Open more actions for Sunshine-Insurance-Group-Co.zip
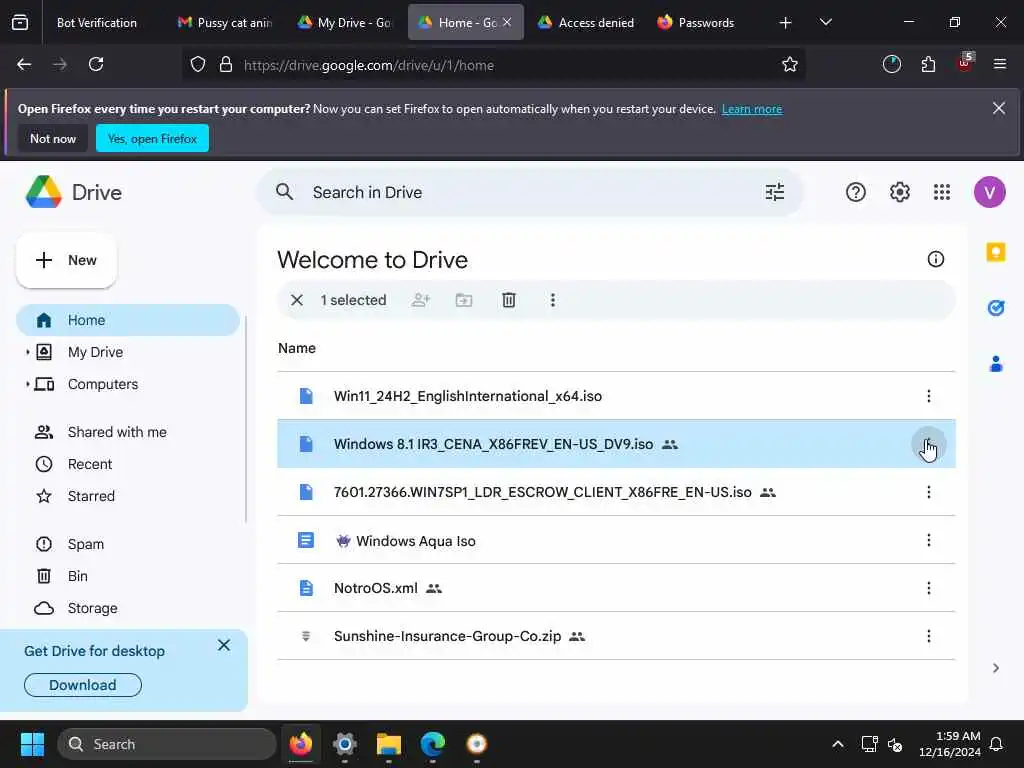Screen dimensions: 1024x768 (928, 636)
